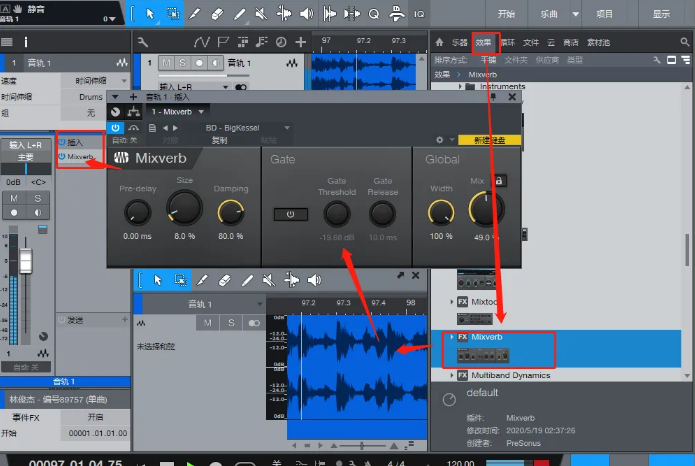Go to browser Home icon
The width and height of the screenshot is (695, 466).
[x=439, y=42]
